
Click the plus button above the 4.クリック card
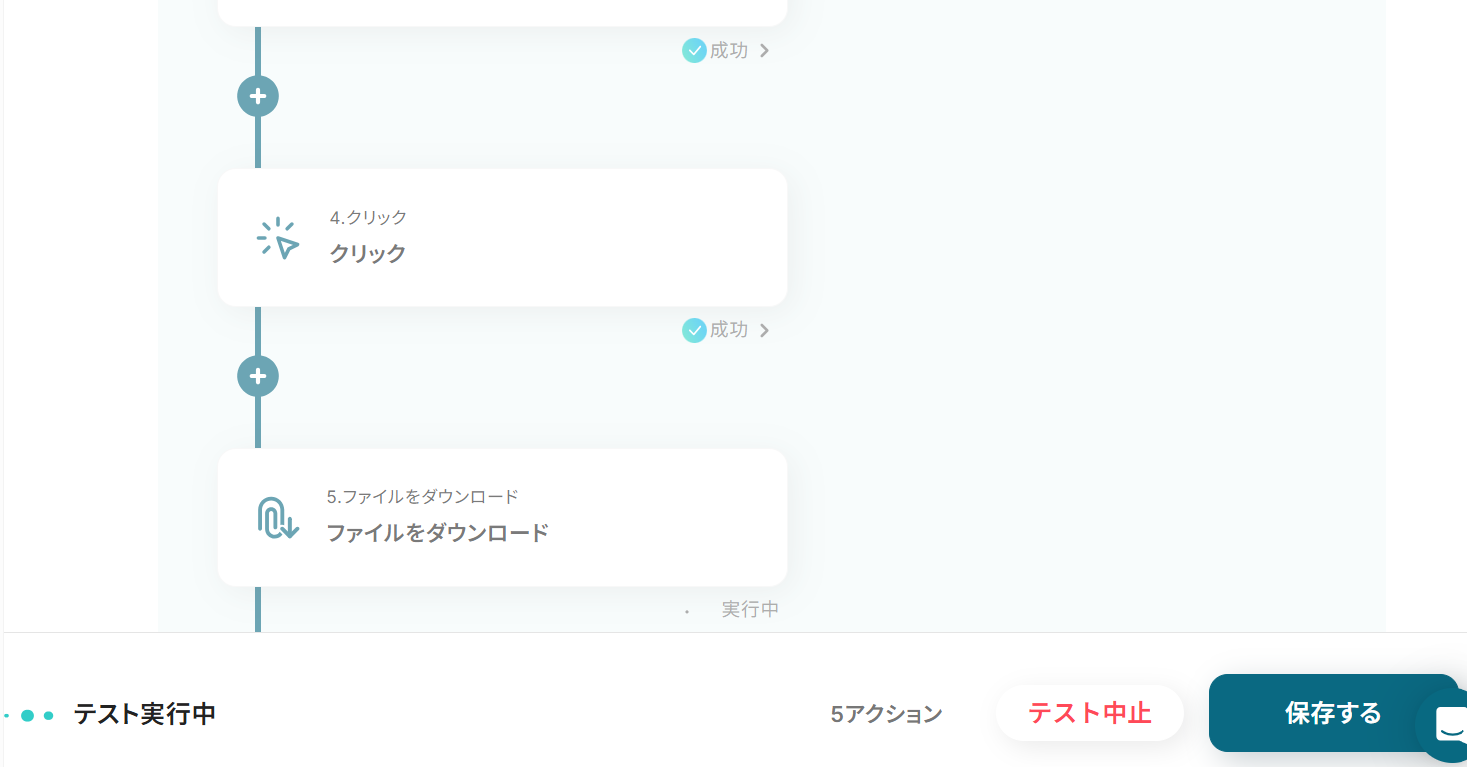click(258, 96)
